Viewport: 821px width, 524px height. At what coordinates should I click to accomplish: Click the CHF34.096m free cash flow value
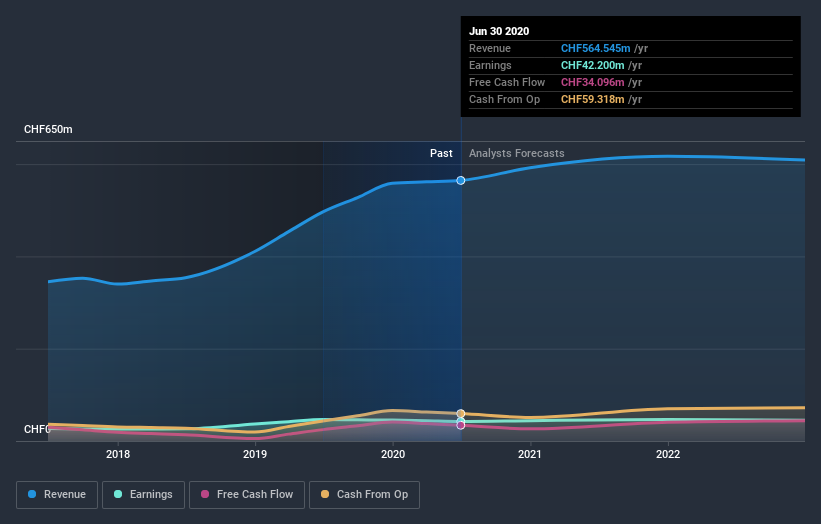click(x=592, y=82)
